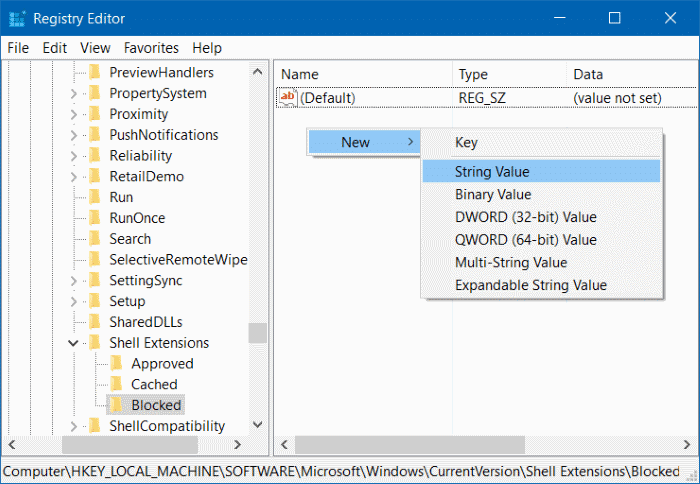The width and height of the screenshot is (700, 484).
Task: Expand the PushNotifications key
Action: pyautogui.click(x=74, y=135)
